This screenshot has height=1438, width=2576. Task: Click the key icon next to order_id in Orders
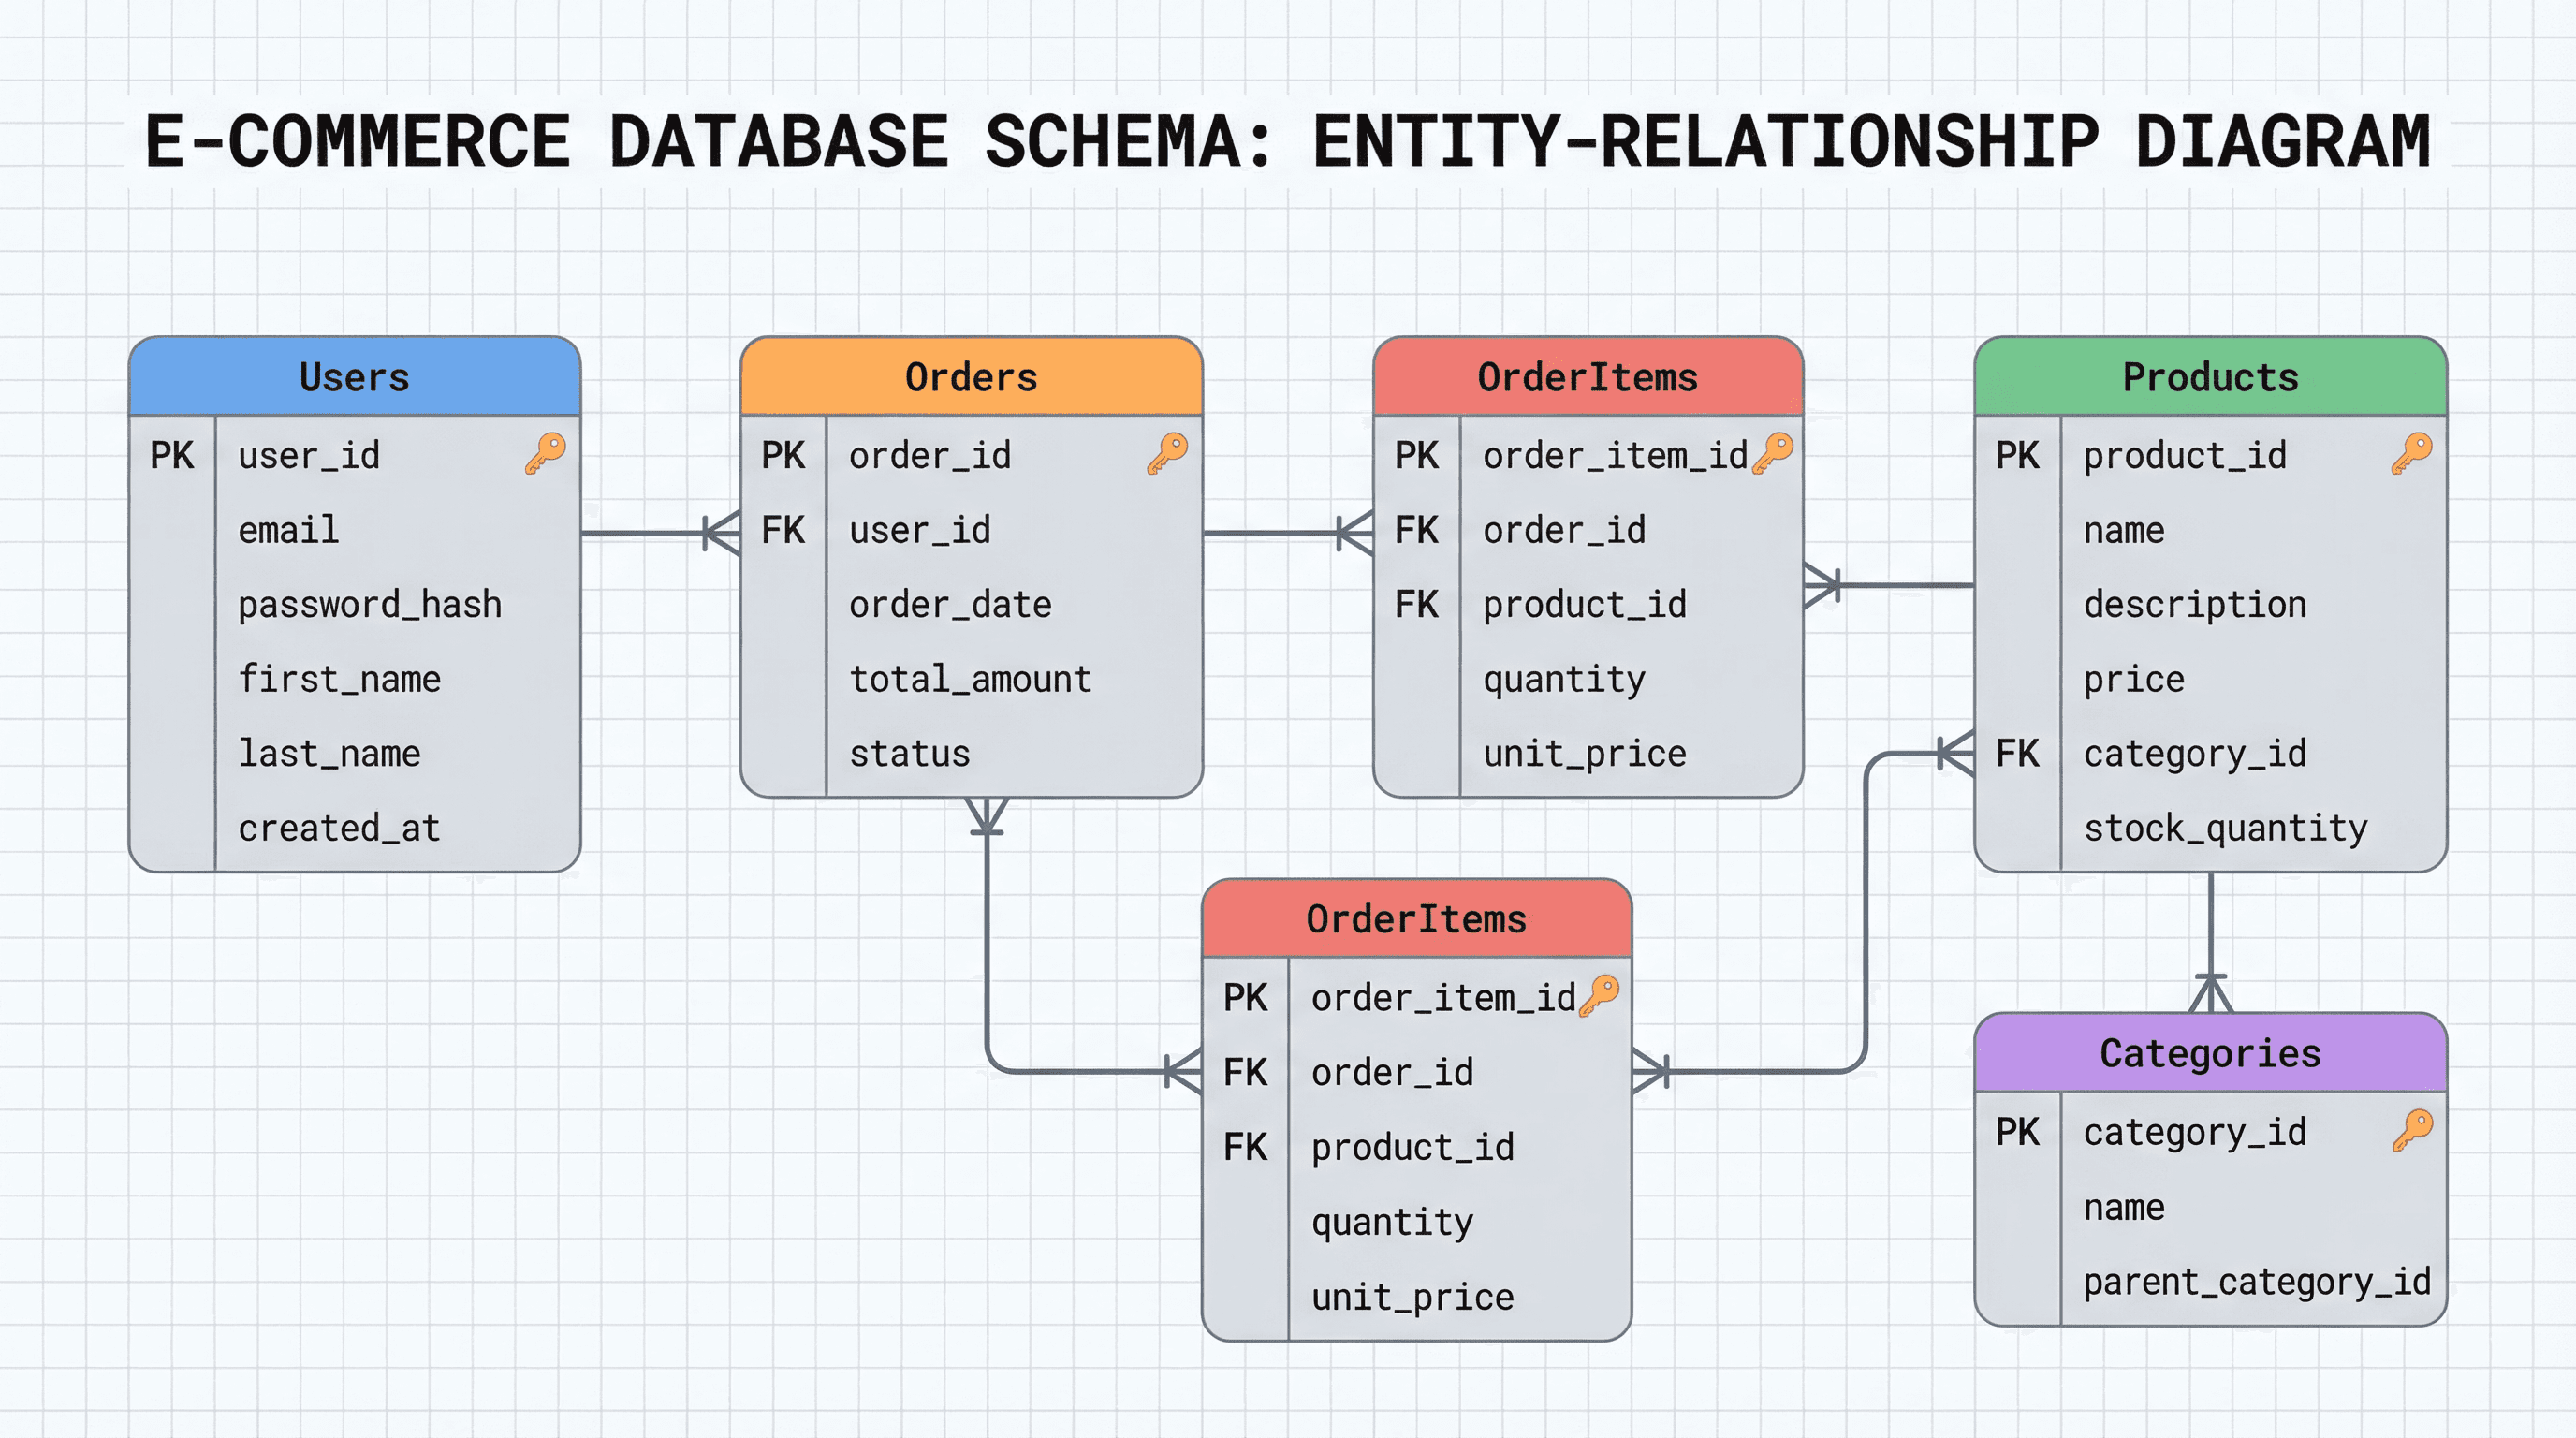tap(1167, 453)
